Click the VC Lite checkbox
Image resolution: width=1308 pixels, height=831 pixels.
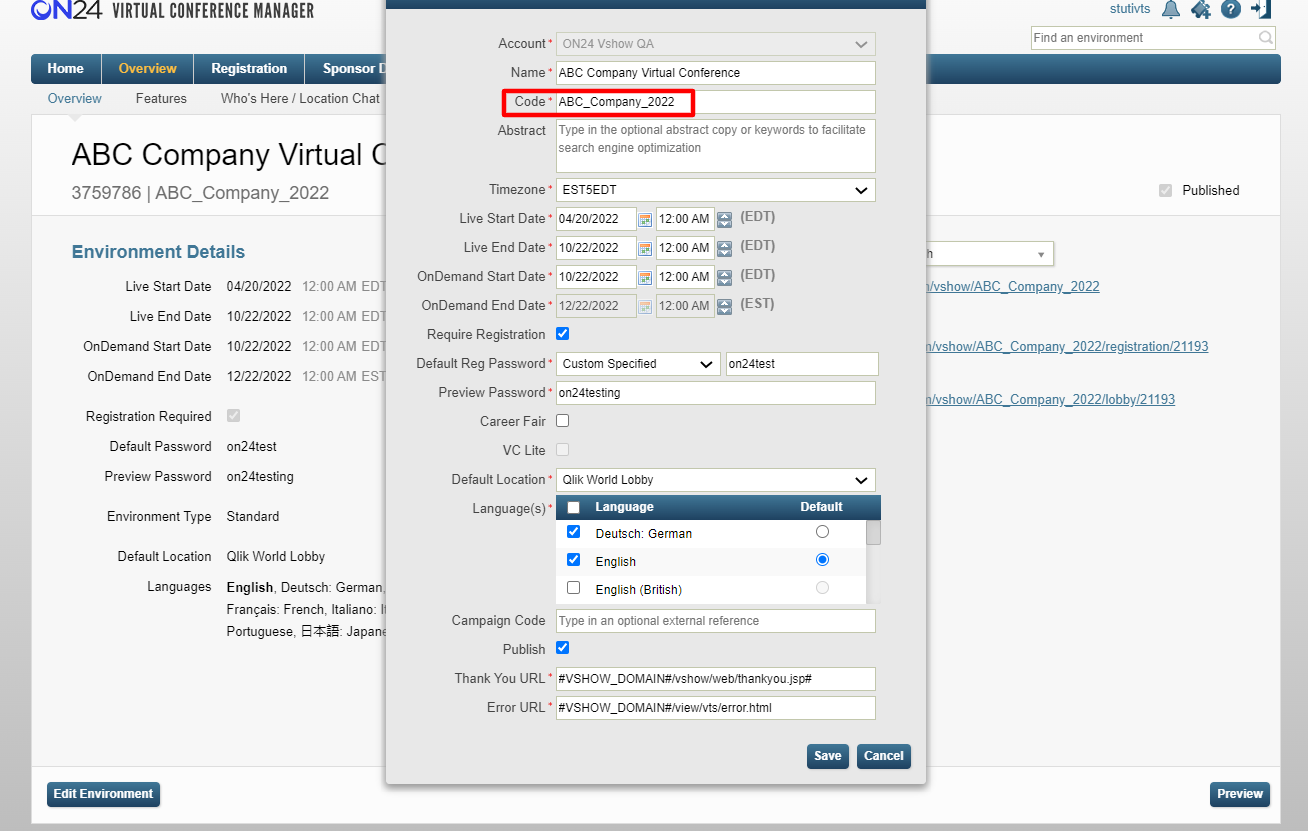pyautogui.click(x=563, y=450)
